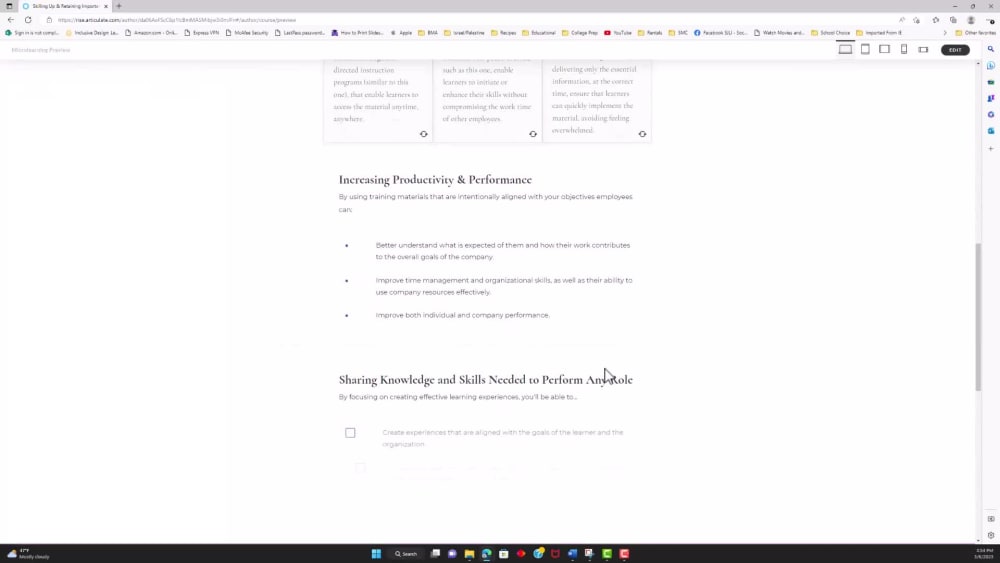Open the 'Amazon.com' bookmark
1000x563 pixels.
tap(151, 33)
